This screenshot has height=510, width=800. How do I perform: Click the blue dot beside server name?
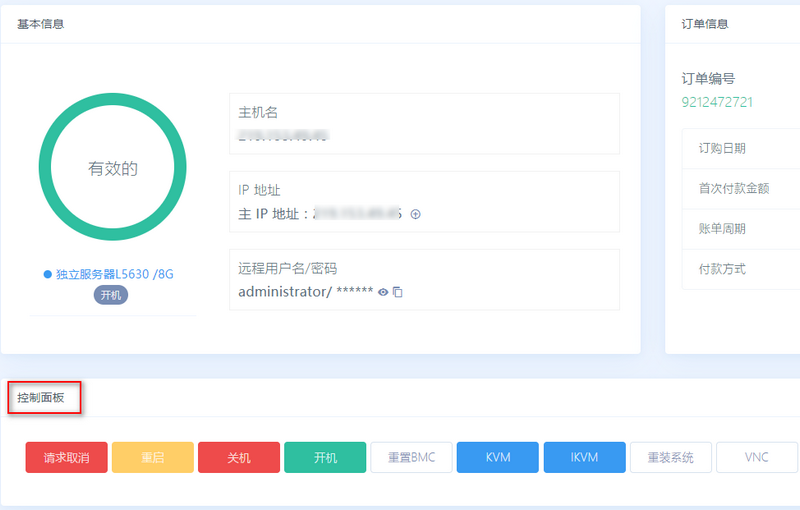click(47, 274)
